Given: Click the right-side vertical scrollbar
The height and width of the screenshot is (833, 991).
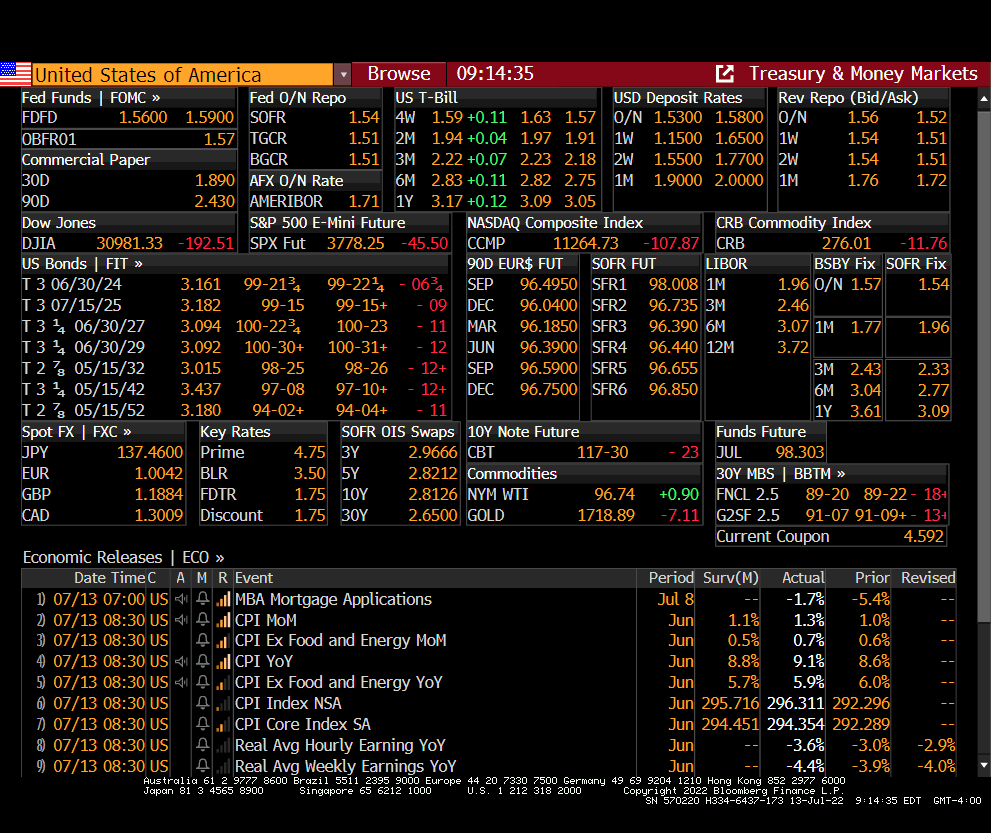Looking at the screenshot, I should coord(984,367).
